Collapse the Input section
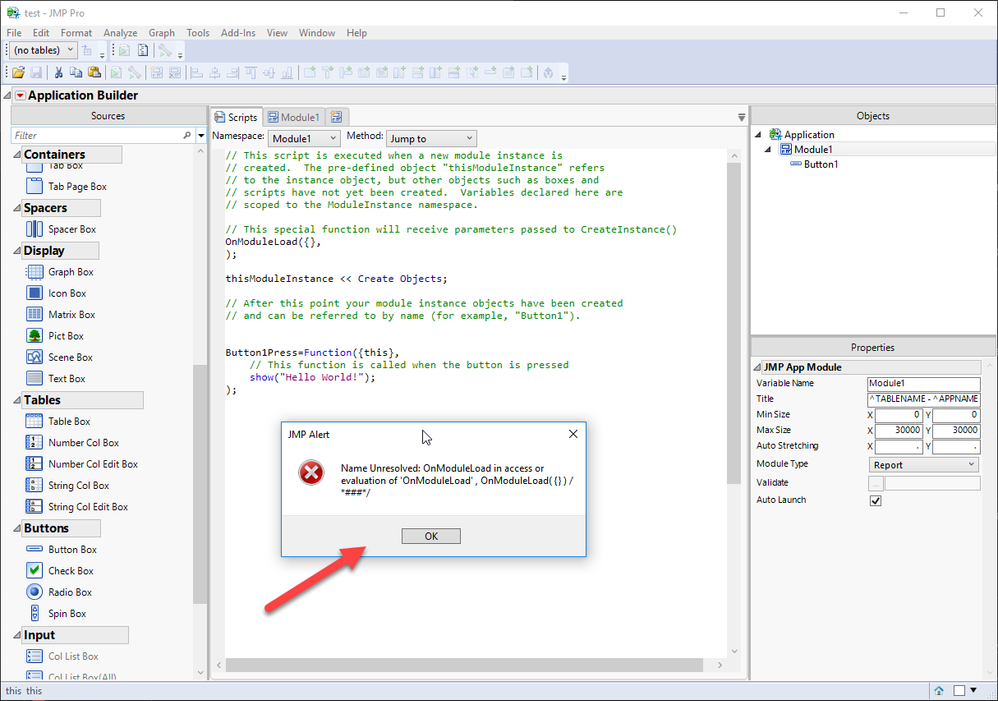998x701 pixels. 17,635
